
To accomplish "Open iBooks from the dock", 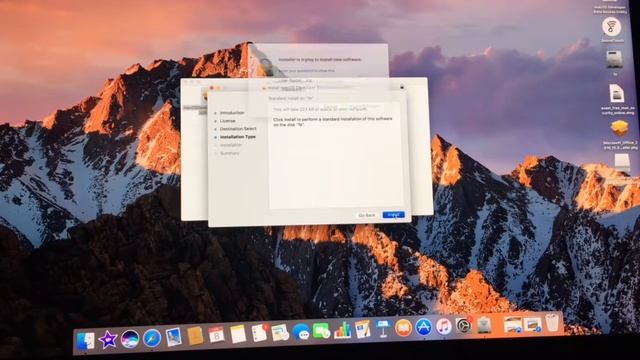I will point(403,328).
